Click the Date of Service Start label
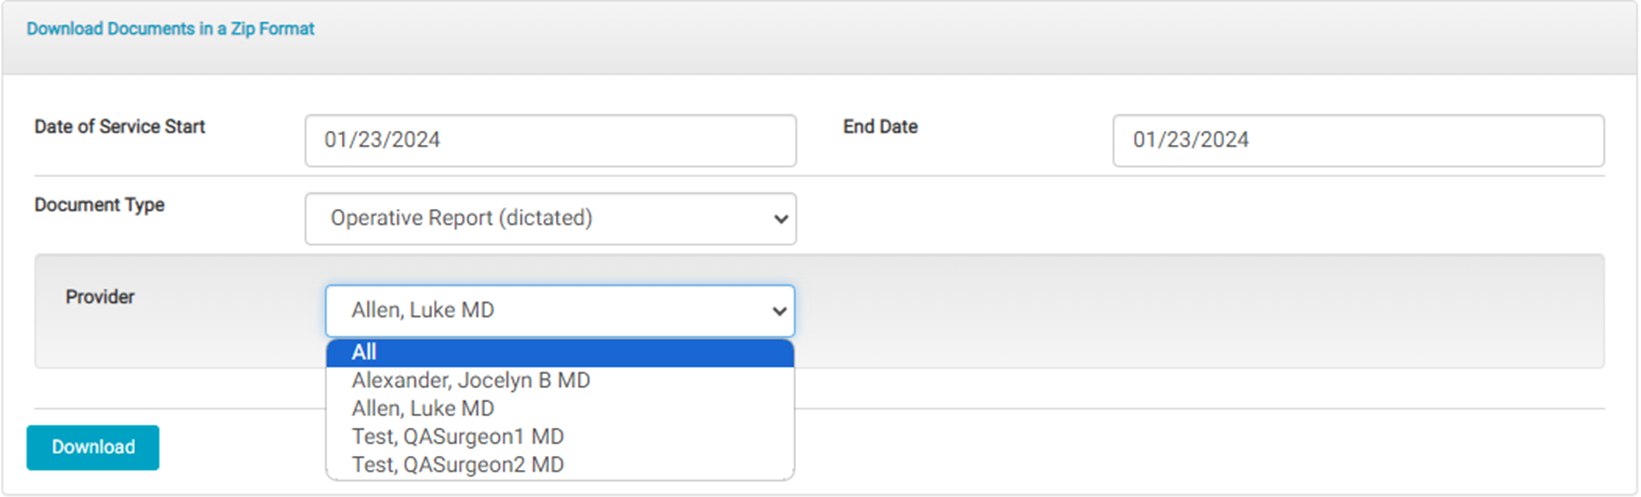The width and height of the screenshot is (1641, 497). pos(120,127)
